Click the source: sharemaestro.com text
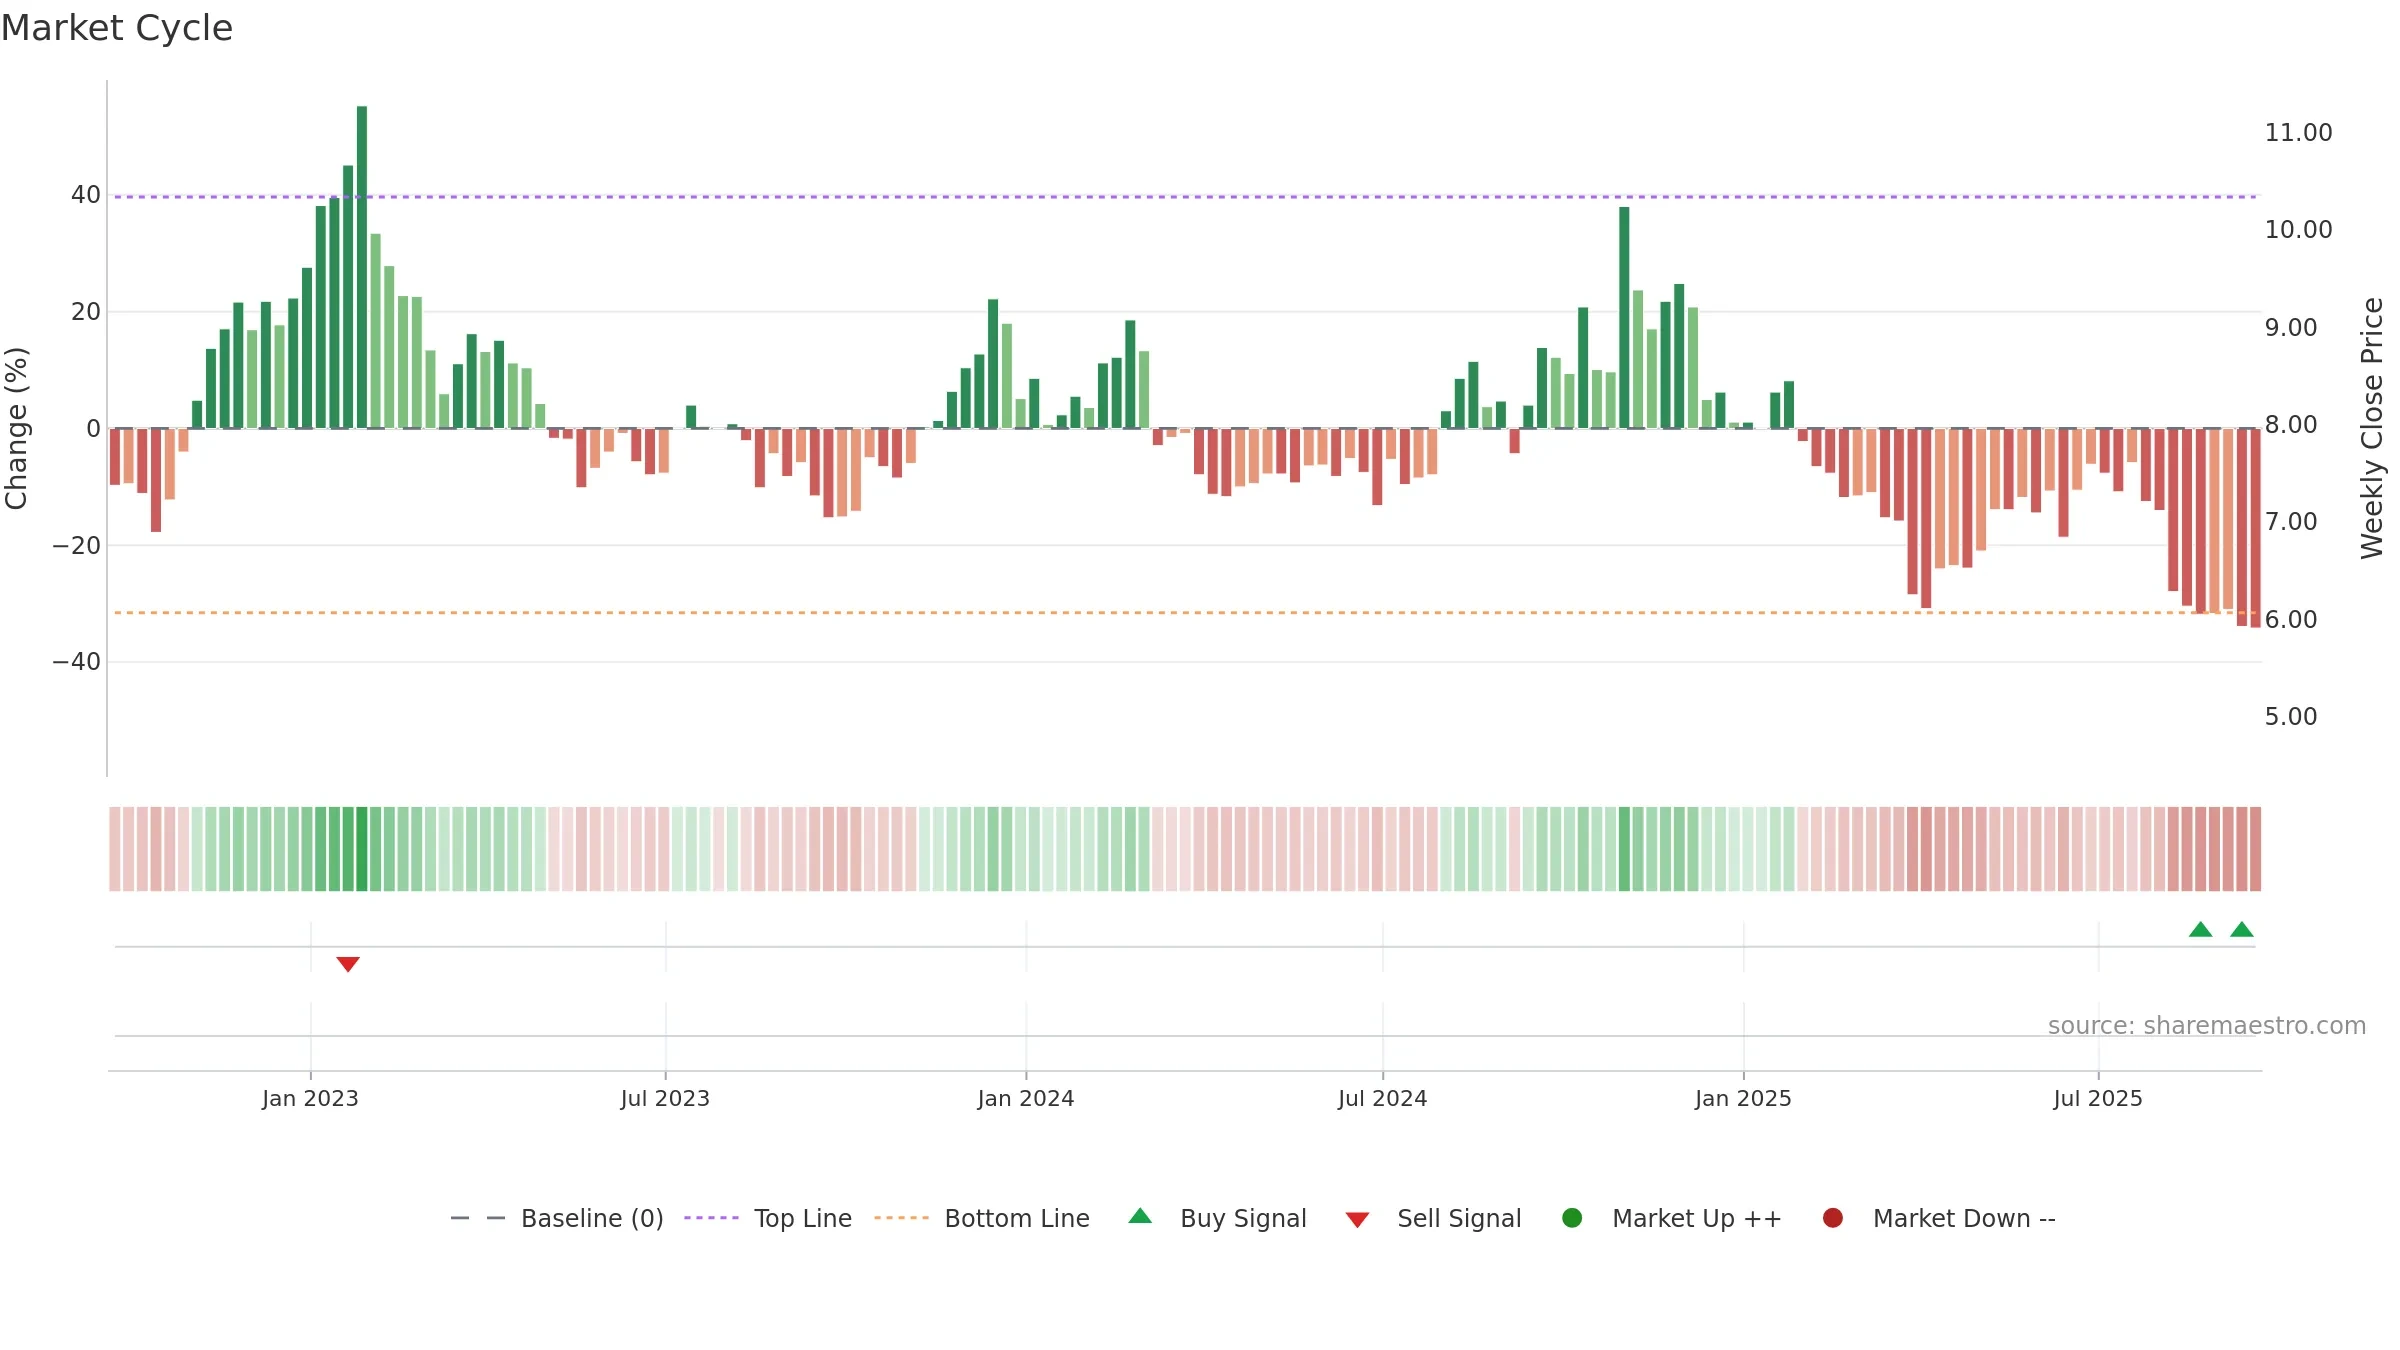The height and width of the screenshot is (1350, 2400). click(x=2207, y=1026)
